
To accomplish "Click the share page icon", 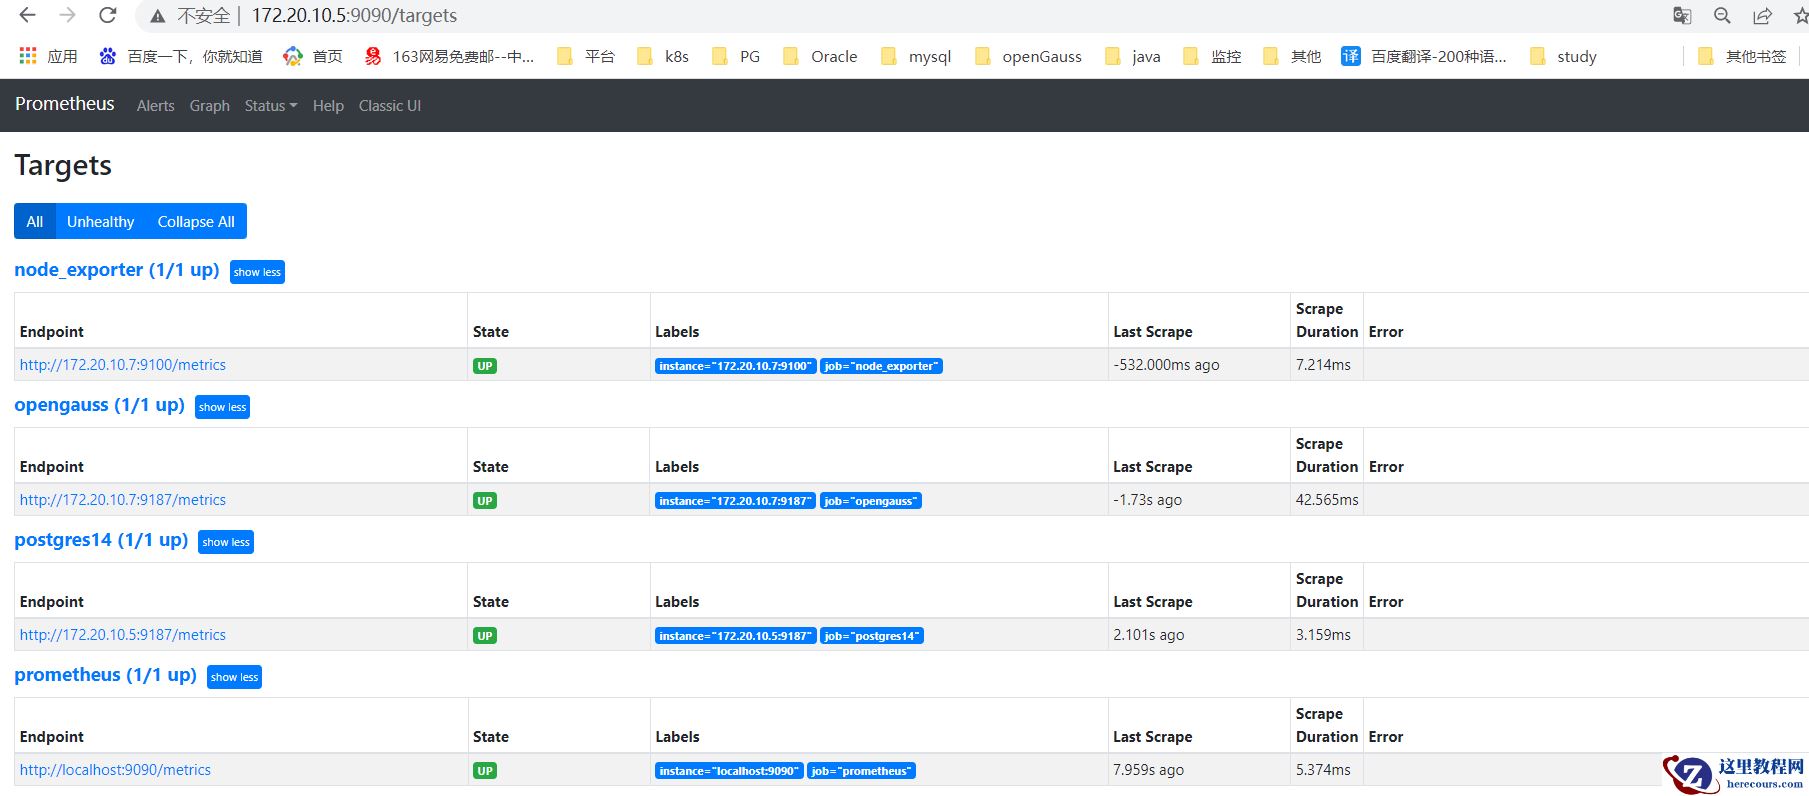I will 1762,16.
